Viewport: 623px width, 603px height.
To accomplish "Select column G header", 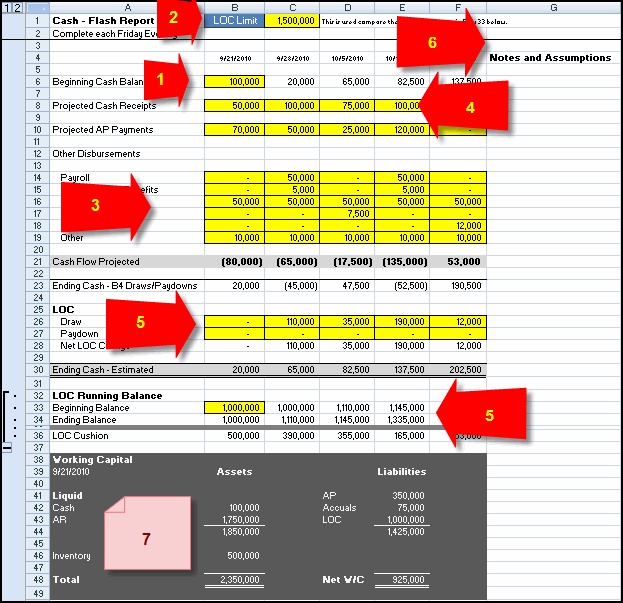I will [552, 7].
